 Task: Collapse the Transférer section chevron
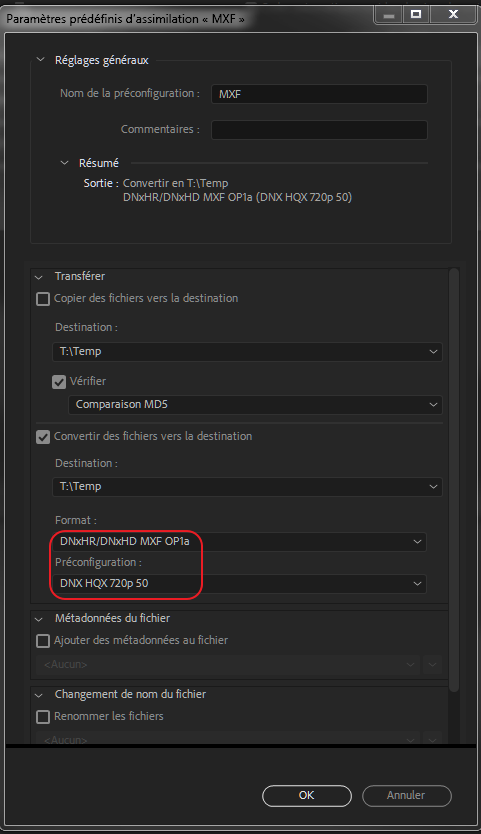[39, 277]
